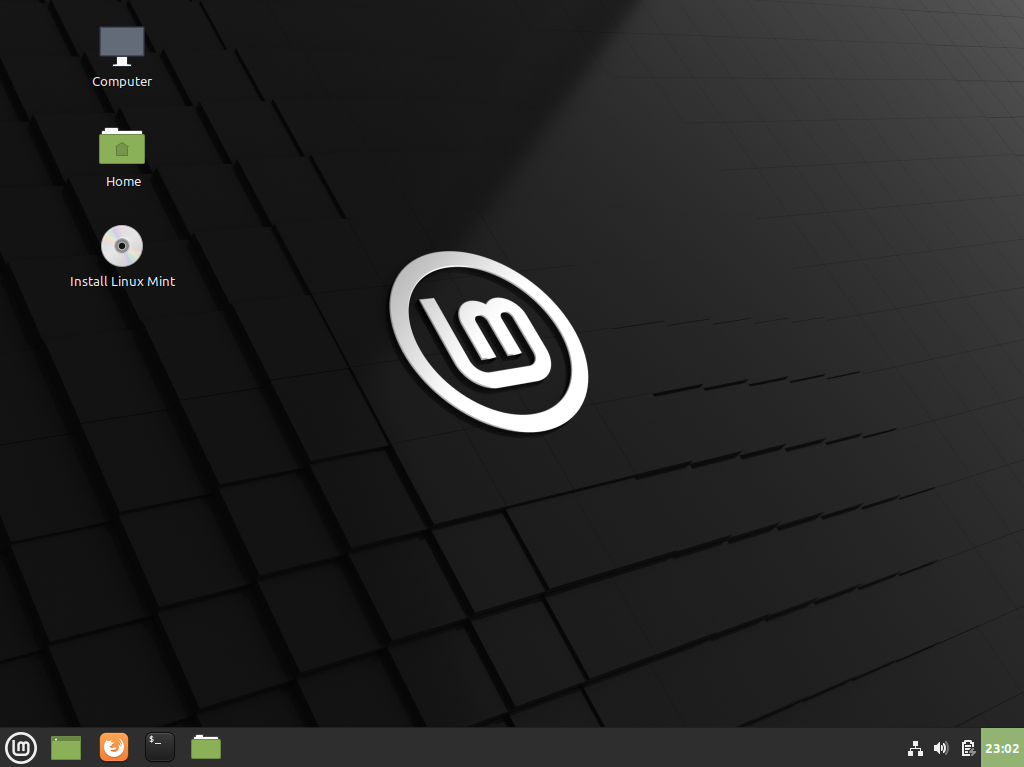
Task: Open the network connections tray icon
Action: point(916,748)
